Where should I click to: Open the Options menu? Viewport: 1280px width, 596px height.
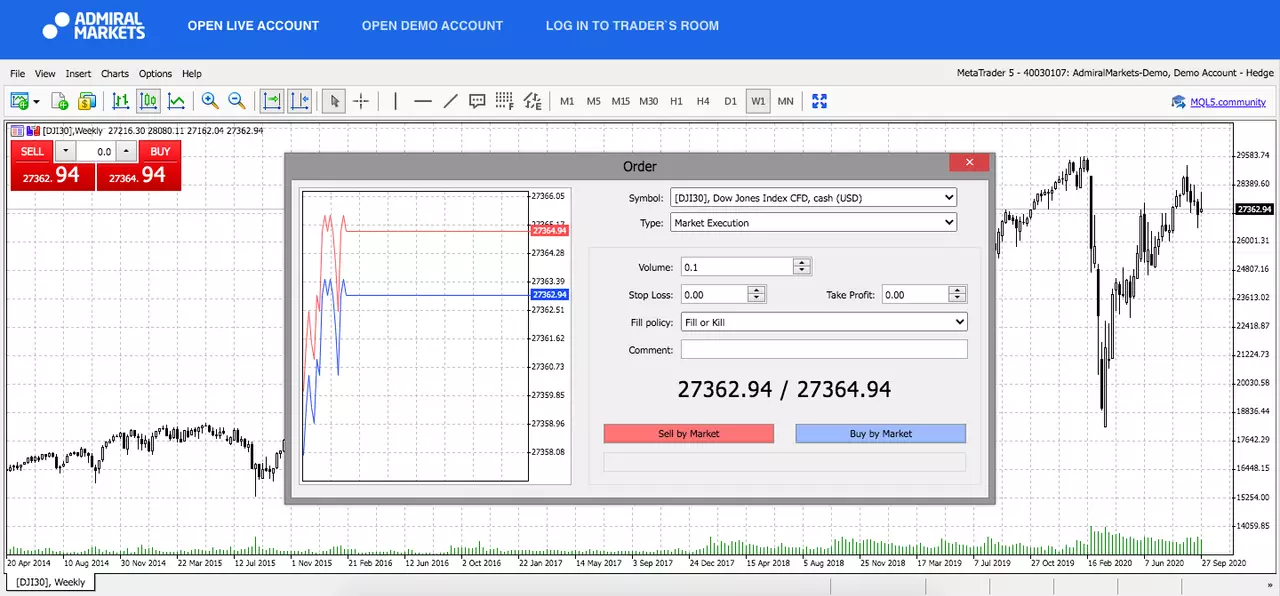[x=155, y=74]
